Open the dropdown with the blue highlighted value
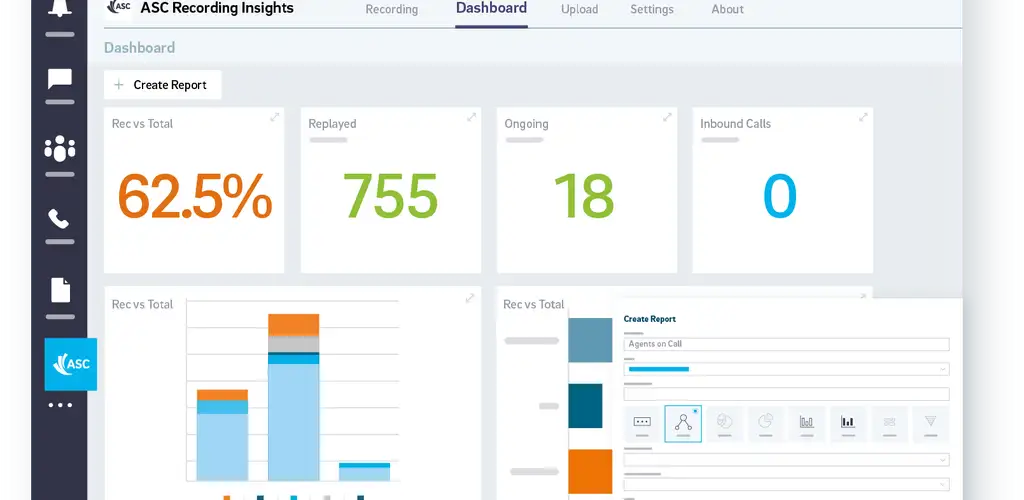The image size is (1024, 500). pos(786,369)
